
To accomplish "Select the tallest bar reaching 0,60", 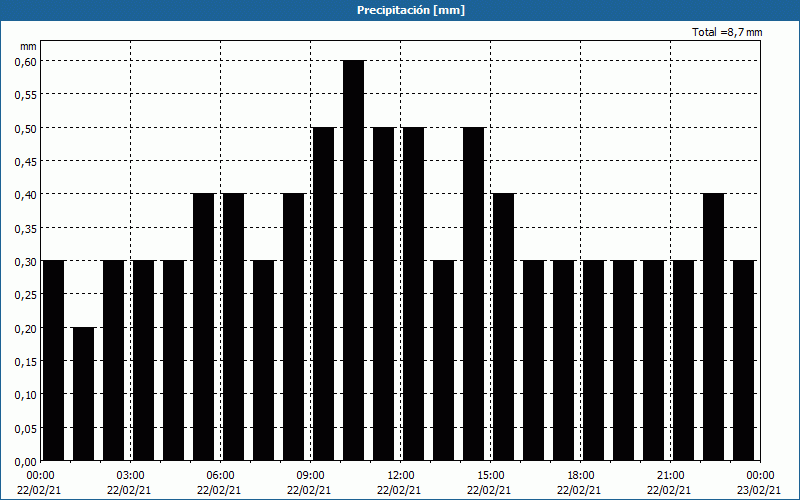I will click(354, 261).
